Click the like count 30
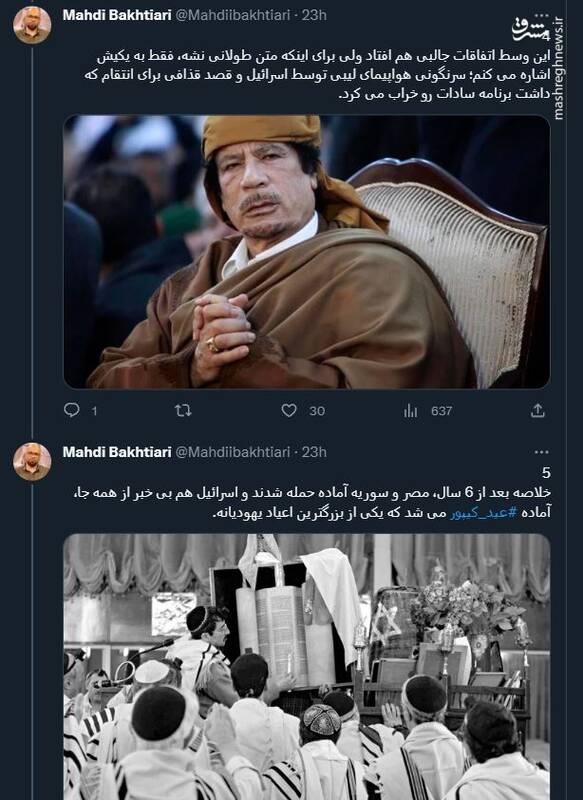This screenshot has height=800, width=583. 317,411
